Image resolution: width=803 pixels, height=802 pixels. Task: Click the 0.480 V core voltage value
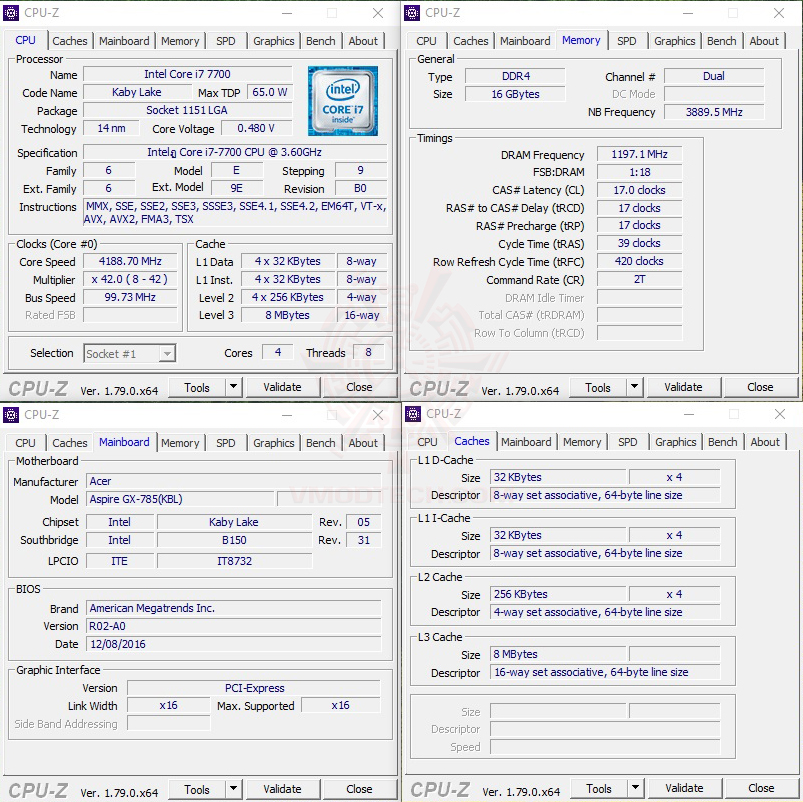[x=256, y=128]
